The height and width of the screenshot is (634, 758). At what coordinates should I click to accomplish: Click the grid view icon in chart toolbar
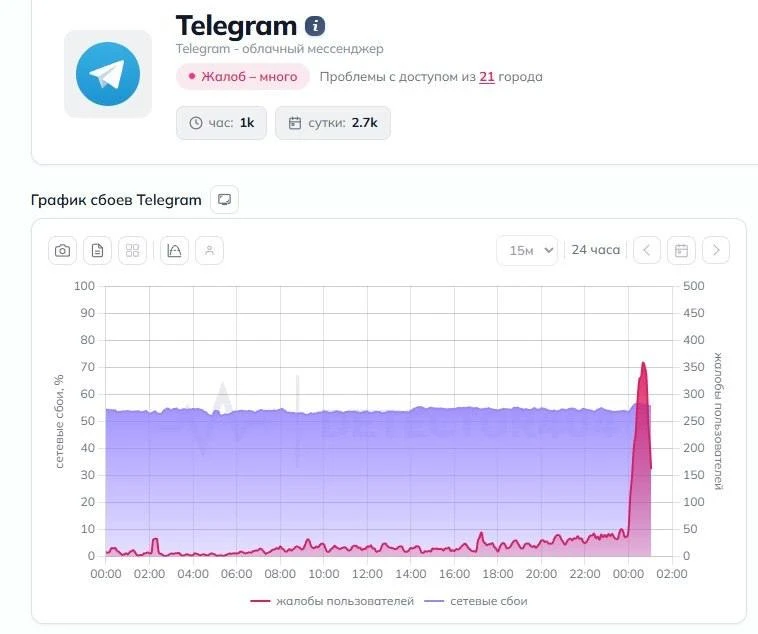click(132, 250)
